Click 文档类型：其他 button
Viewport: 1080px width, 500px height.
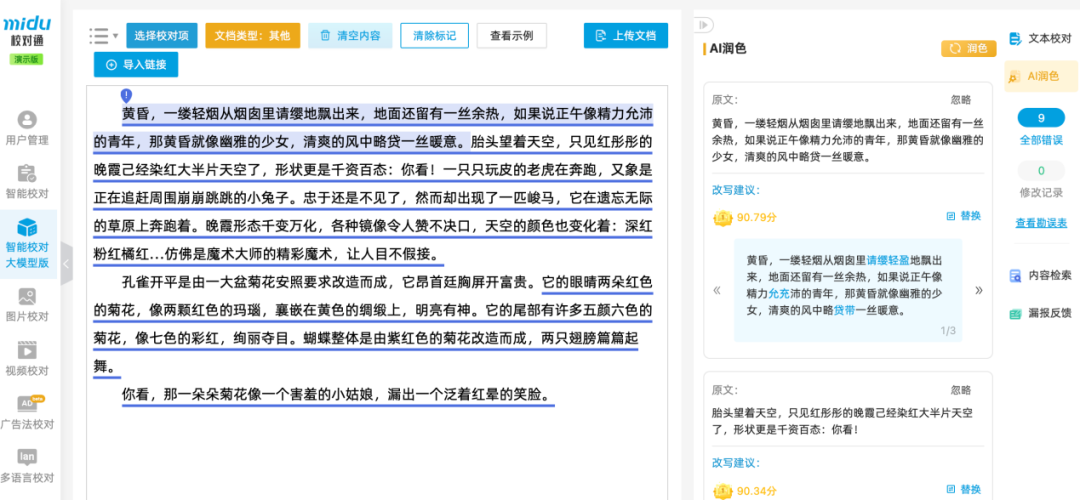point(253,36)
